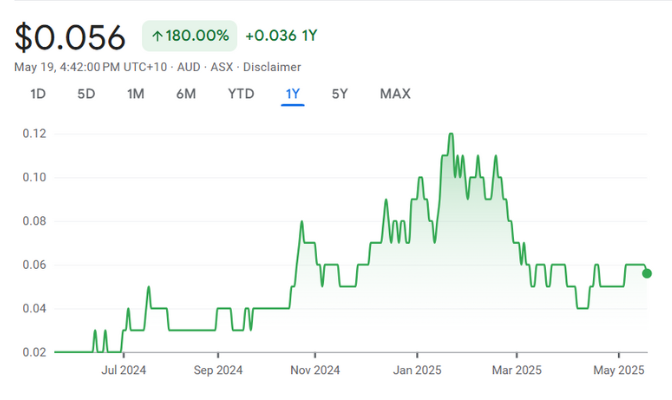Screen dimensions: 672x400
Task: Click the $0.056 price value
Action: pyautogui.click(x=70, y=37)
